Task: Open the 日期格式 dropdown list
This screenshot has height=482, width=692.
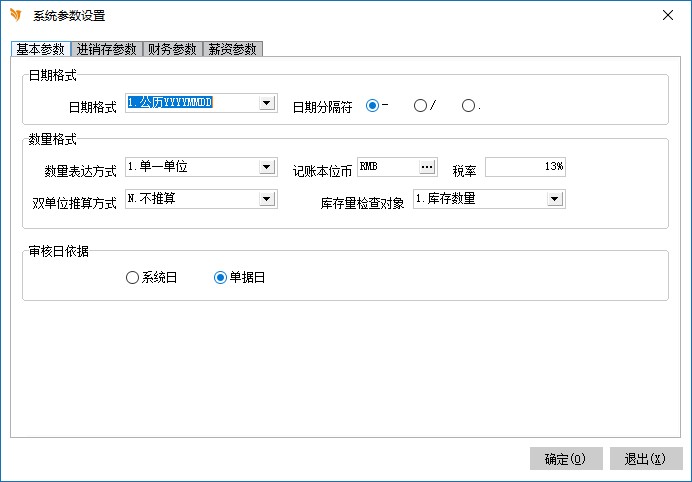Action: tap(266, 102)
